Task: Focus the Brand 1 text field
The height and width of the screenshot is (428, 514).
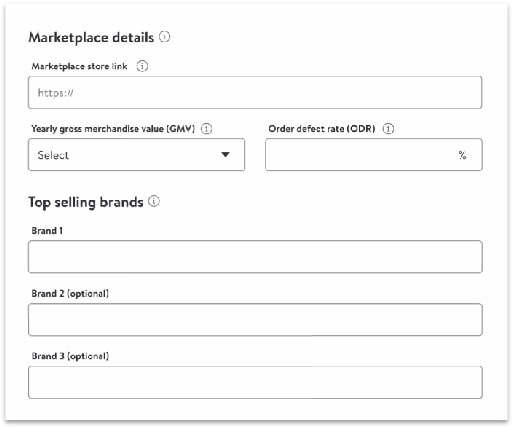Action: pos(255,257)
